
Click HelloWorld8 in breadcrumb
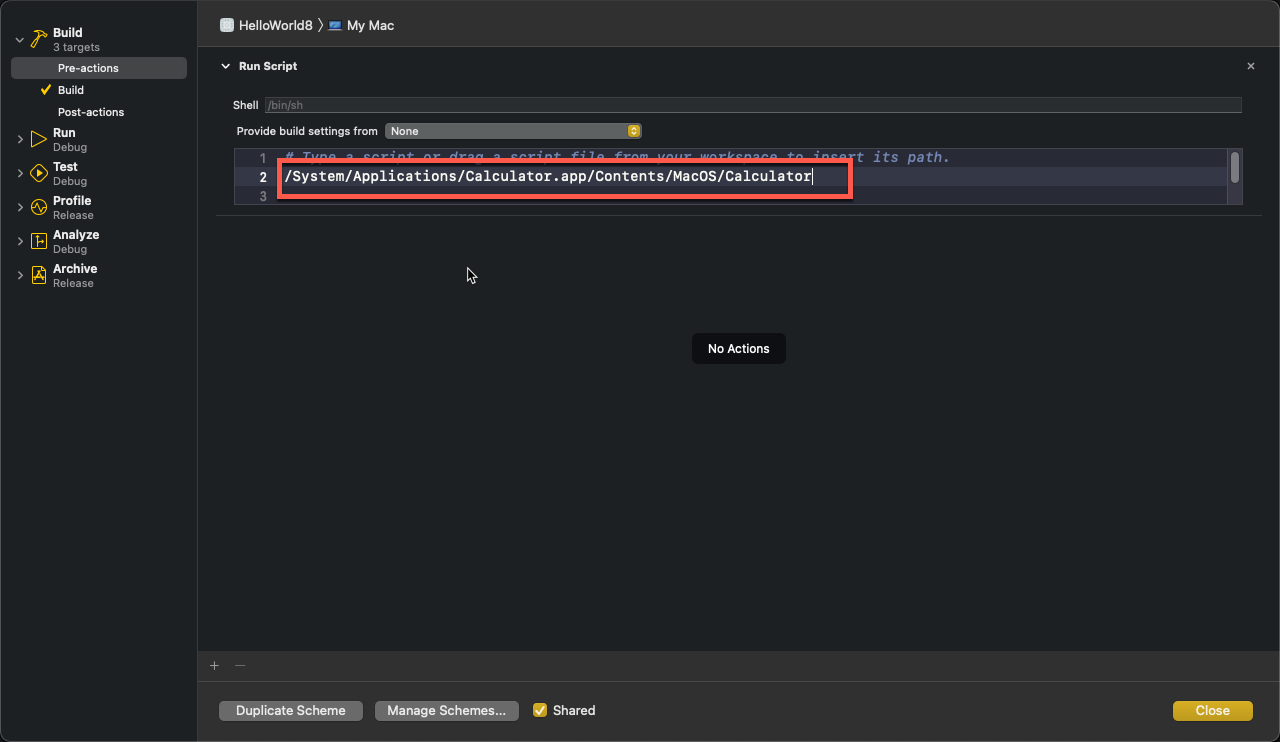[276, 25]
